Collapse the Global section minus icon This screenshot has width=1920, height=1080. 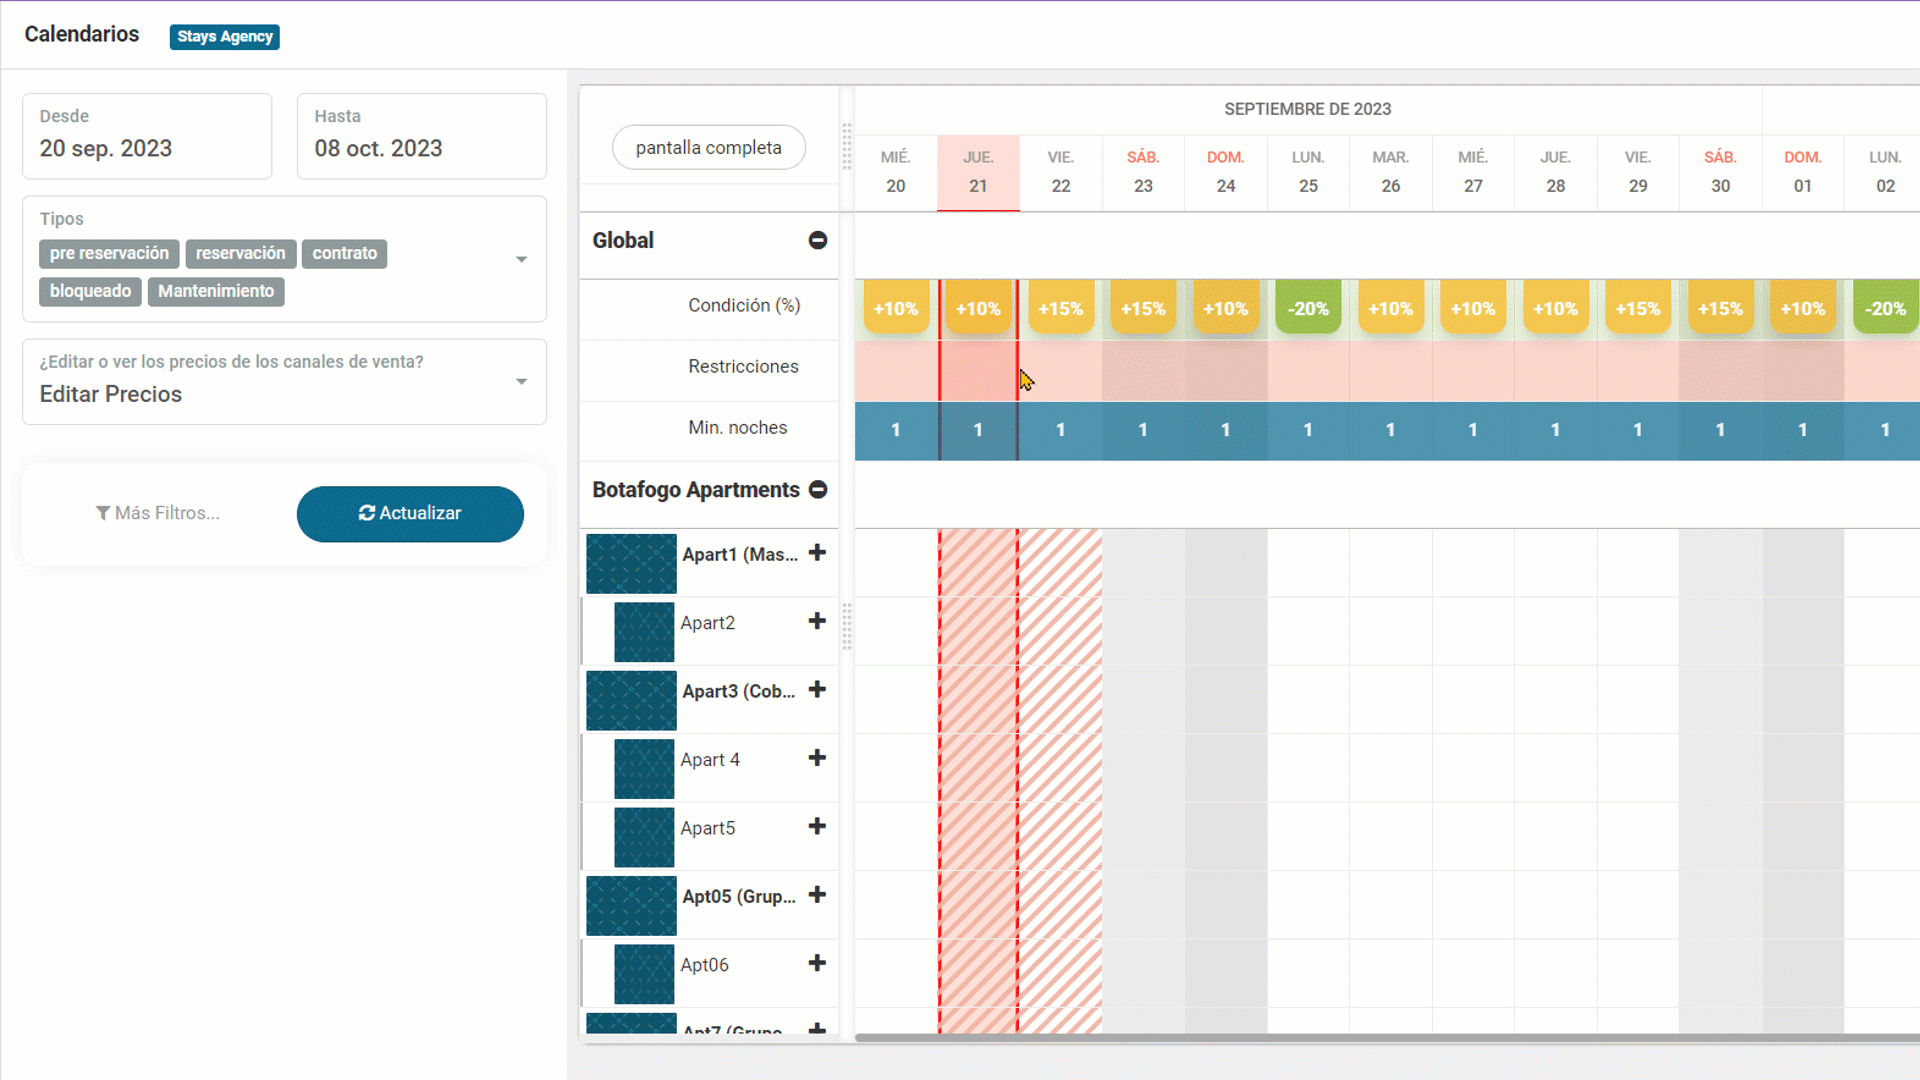[817, 240]
